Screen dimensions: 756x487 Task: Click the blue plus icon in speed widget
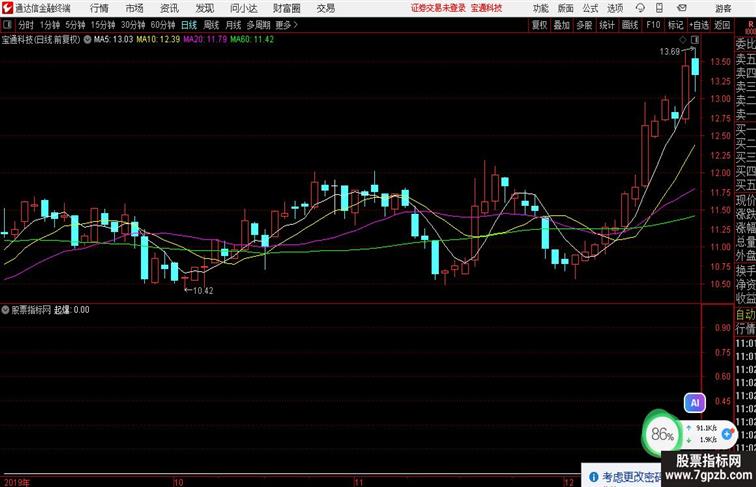click(727, 434)
